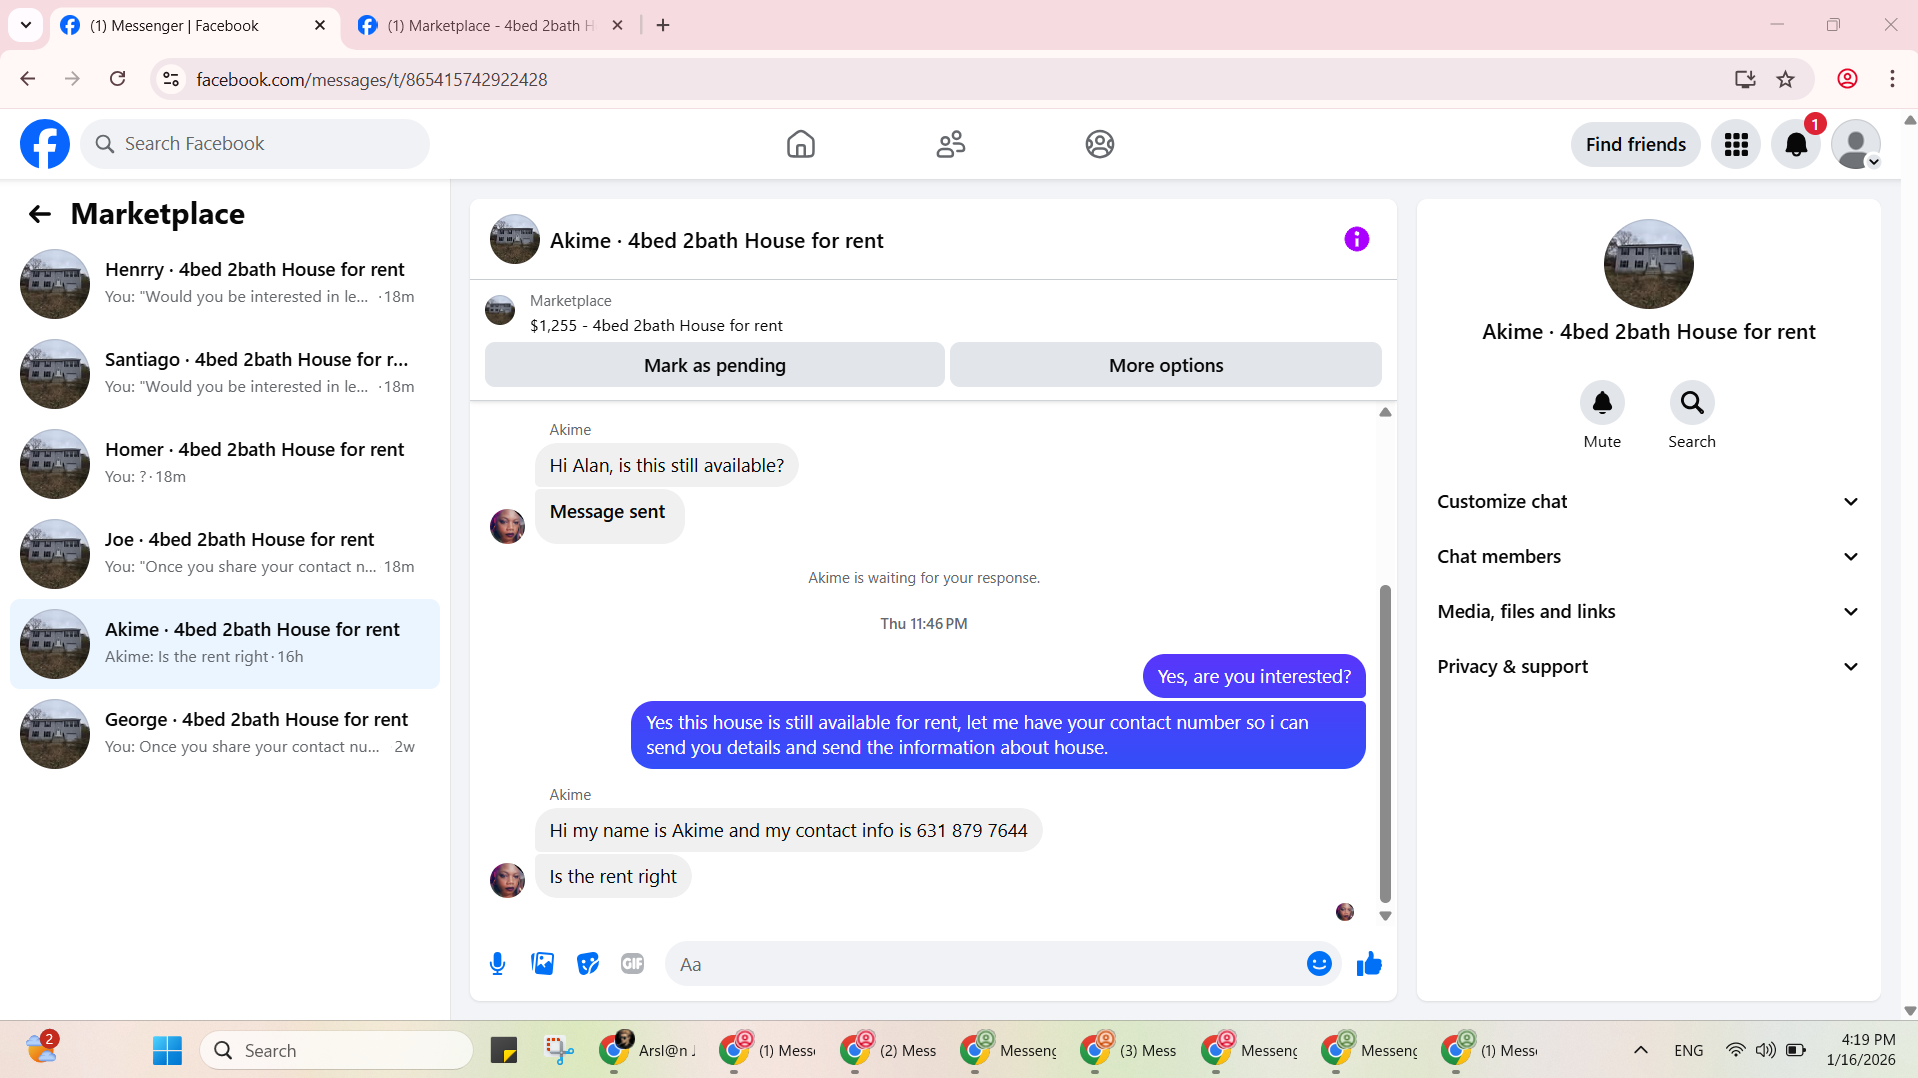Image resolution: width=1918 pixels, height=1078 pixels.
Task: Open Windows Start menu
Action: 167,1050
